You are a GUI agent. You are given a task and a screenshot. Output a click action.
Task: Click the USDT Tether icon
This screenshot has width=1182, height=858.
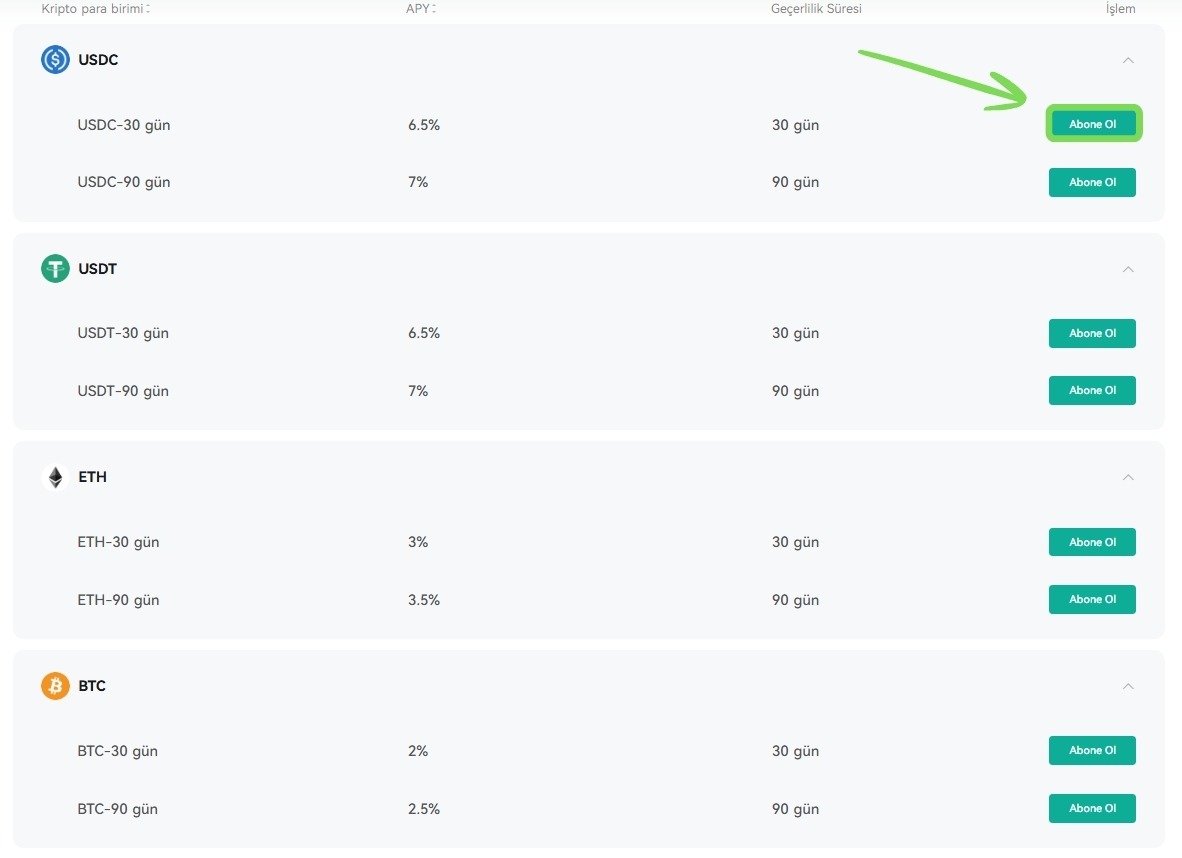[x=55, y=268]
